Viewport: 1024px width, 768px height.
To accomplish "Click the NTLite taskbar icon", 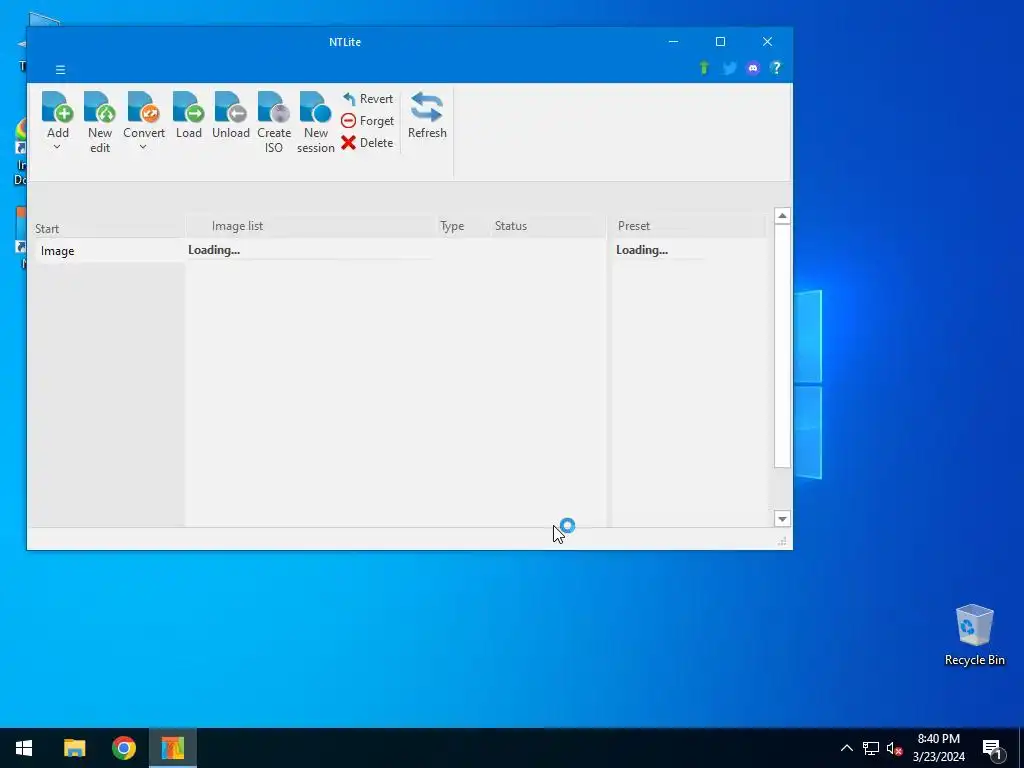I will 172,748.
